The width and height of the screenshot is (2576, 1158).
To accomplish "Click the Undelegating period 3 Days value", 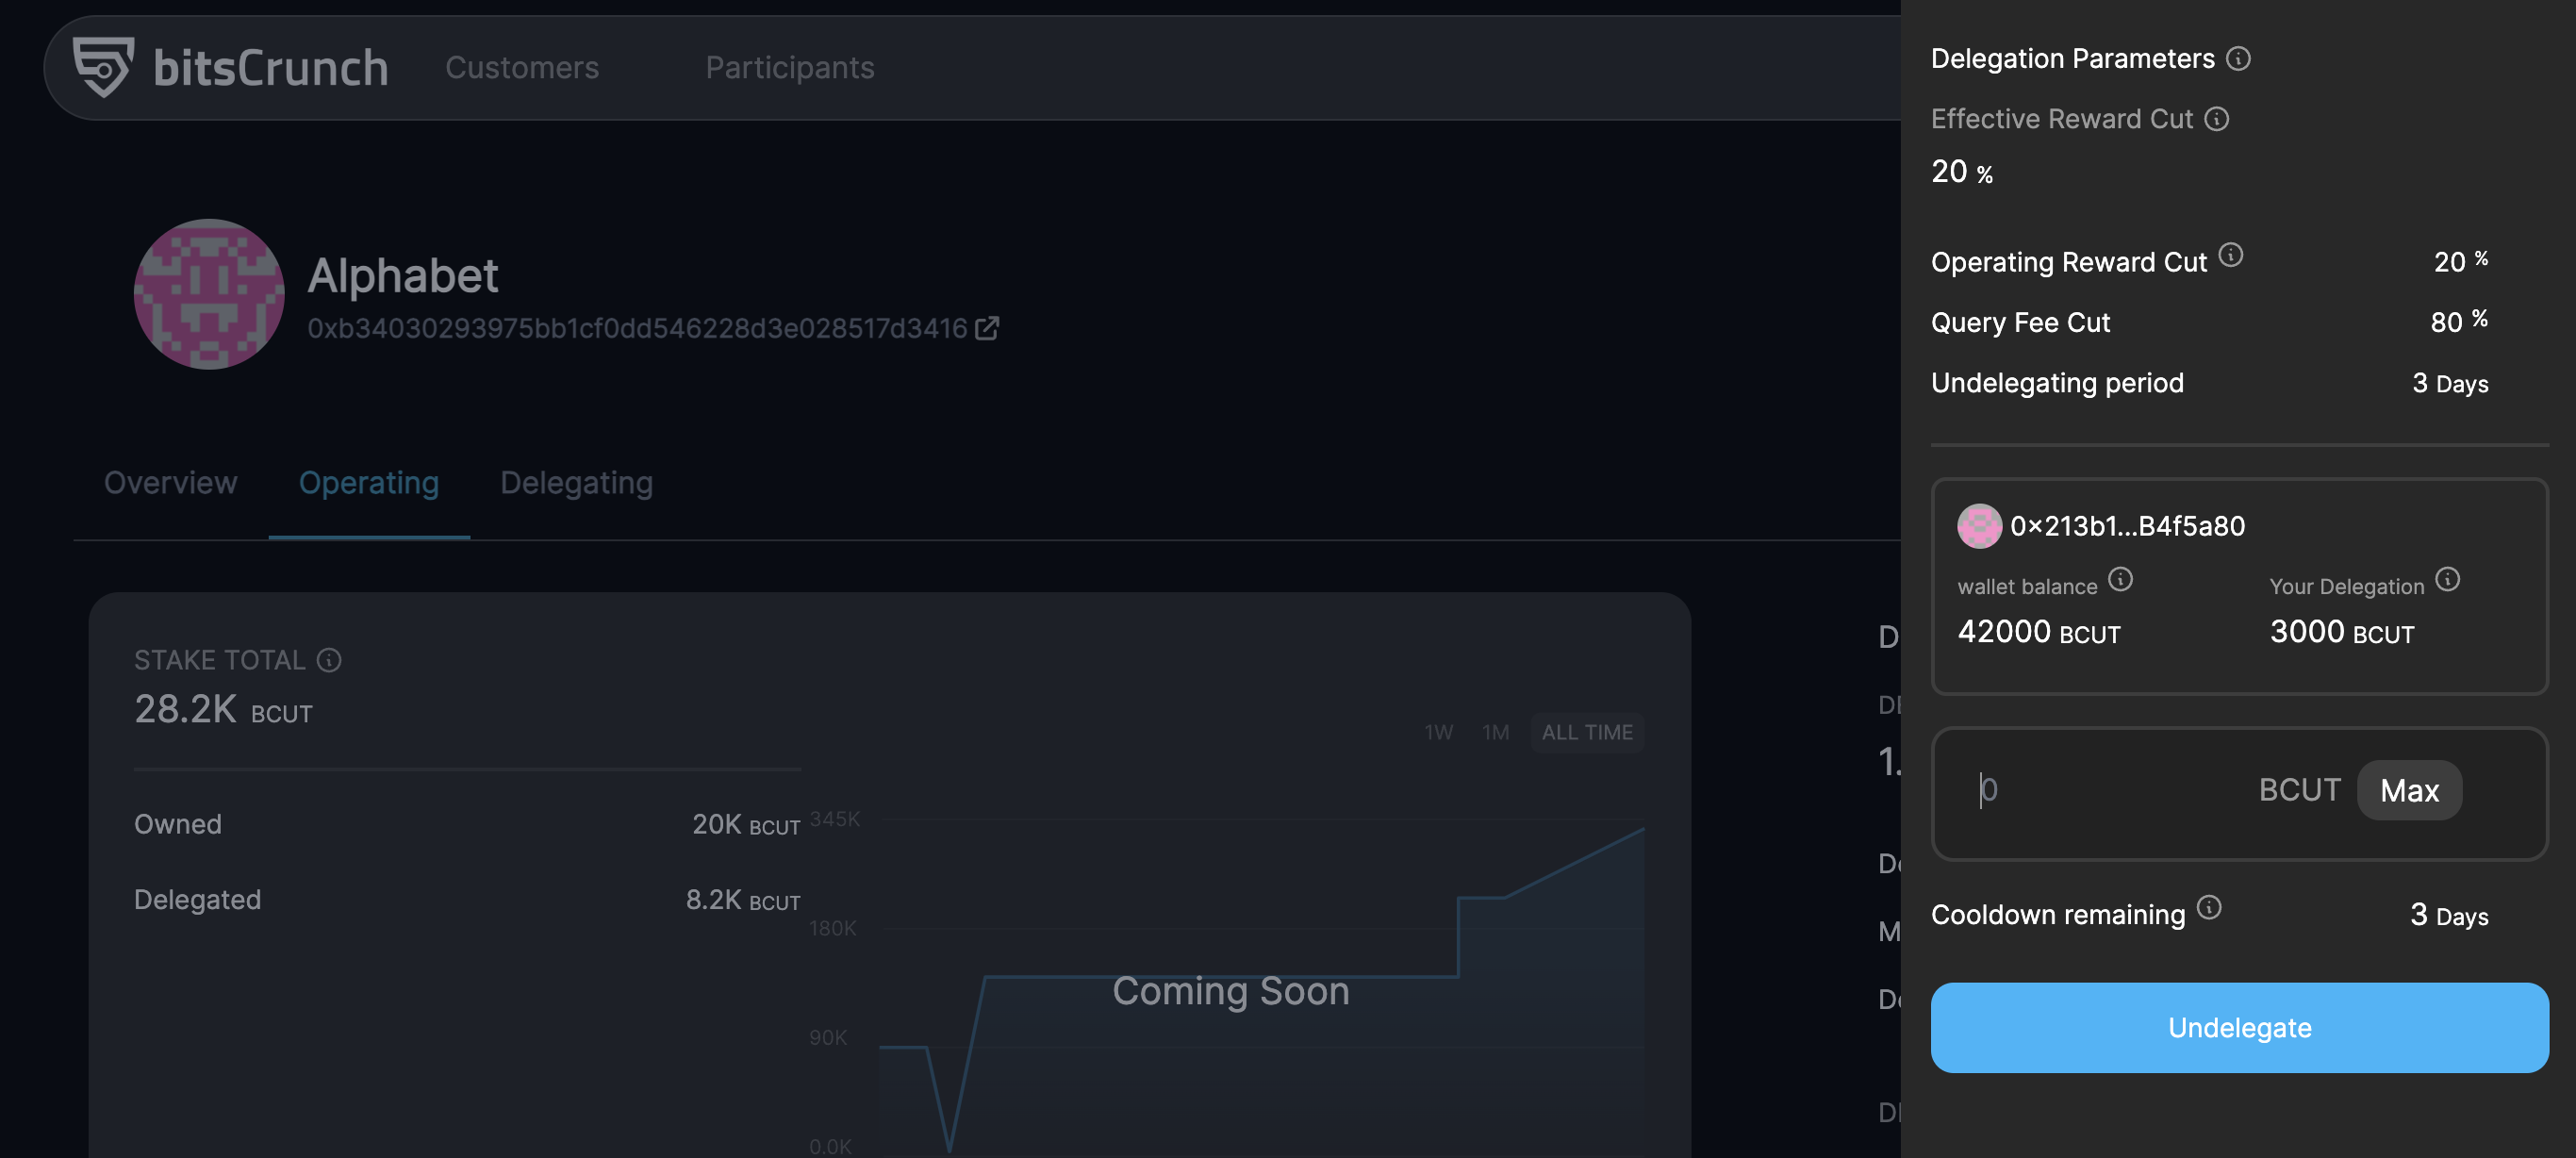I will pyautogui.click(x=2450, y=383).
